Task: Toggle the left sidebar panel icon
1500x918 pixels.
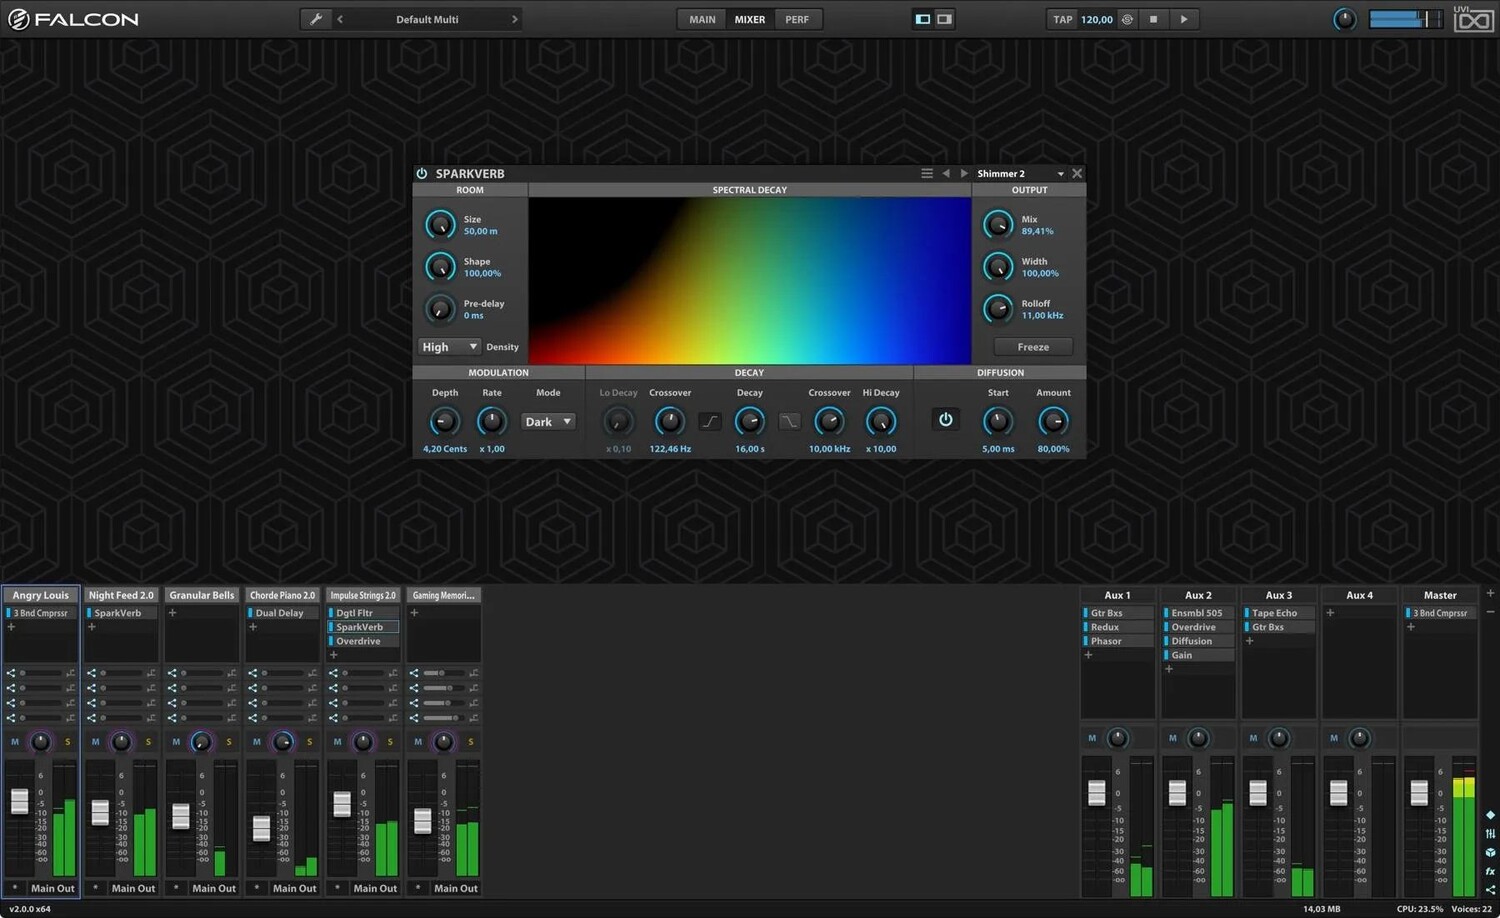Action: click(x=923, y=19)
